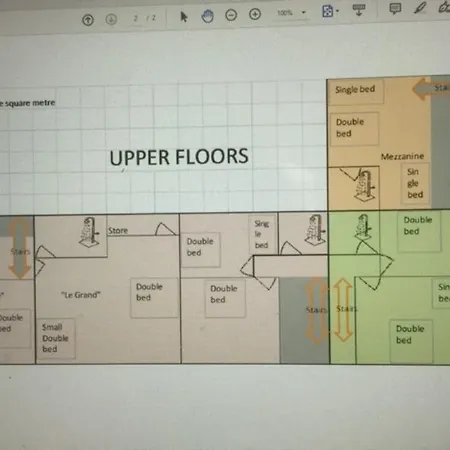The height and width of the screenshot is (450, 450).
Task: Click the fit page view icon
Action: (x=328, y=11)
